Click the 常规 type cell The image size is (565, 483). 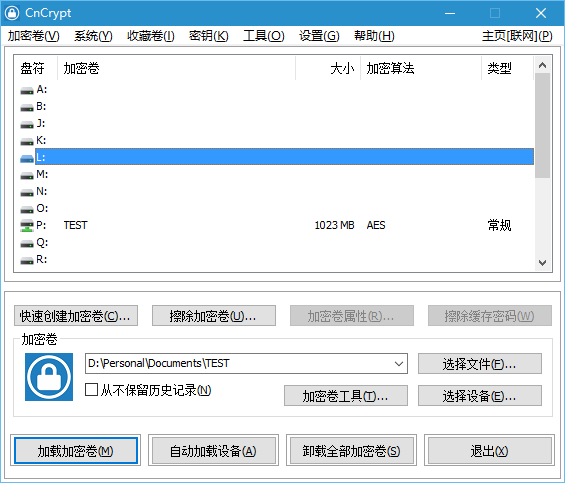[x=499, y=226]
